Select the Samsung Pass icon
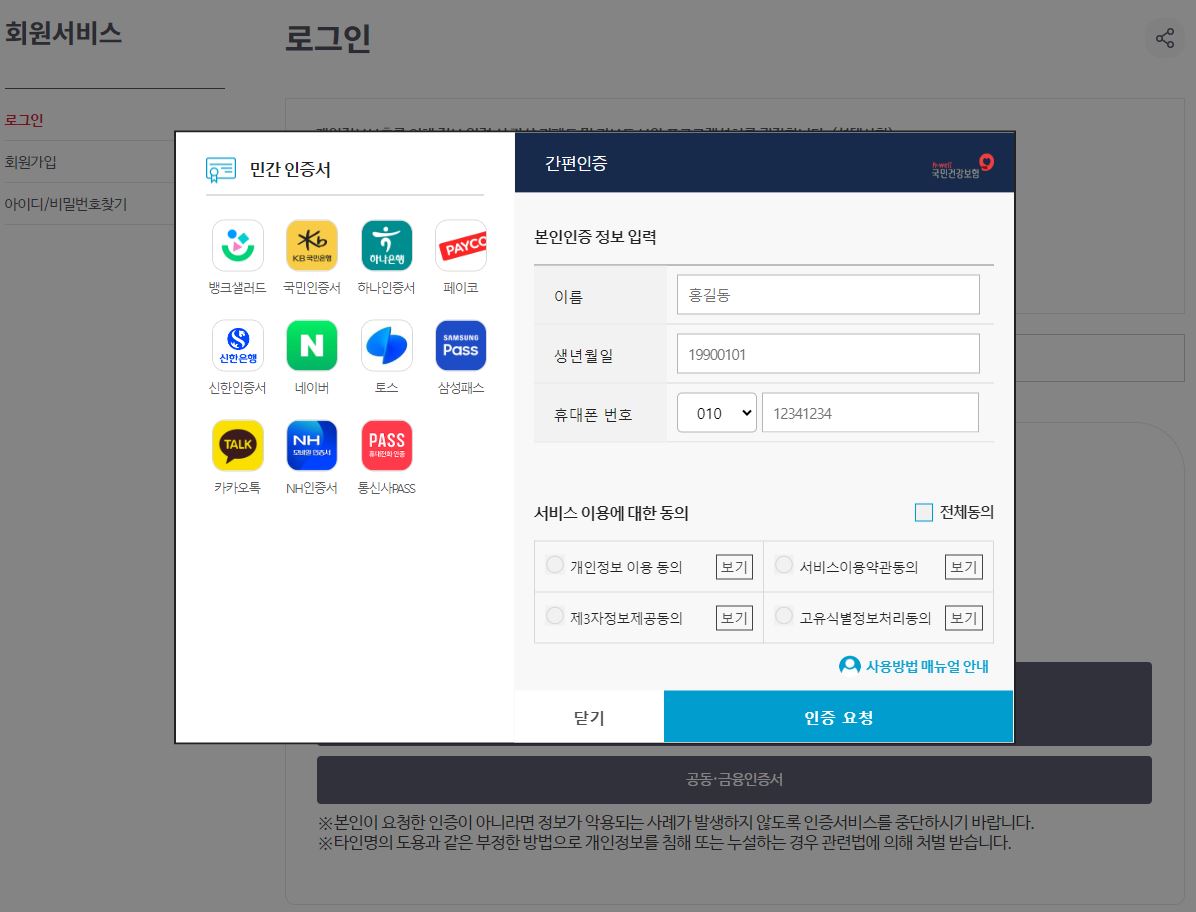 tap(460, 345)
